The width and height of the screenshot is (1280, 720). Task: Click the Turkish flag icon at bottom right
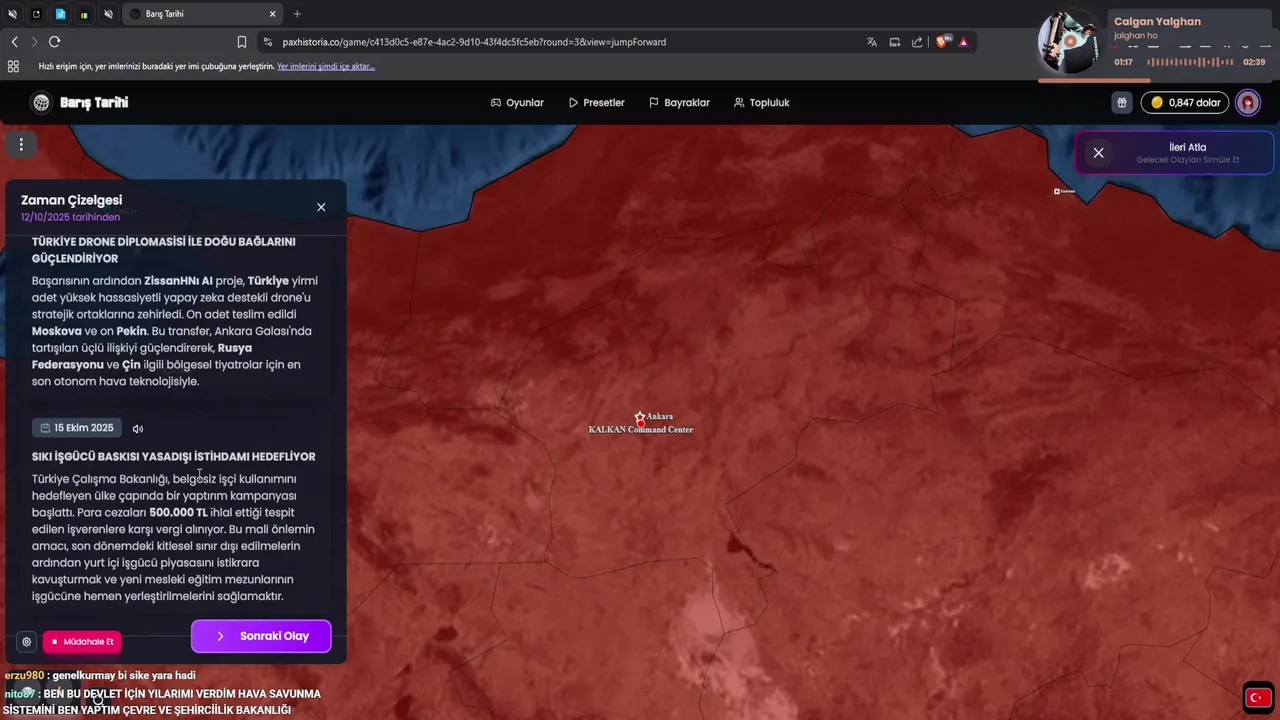coord(1258,698)
